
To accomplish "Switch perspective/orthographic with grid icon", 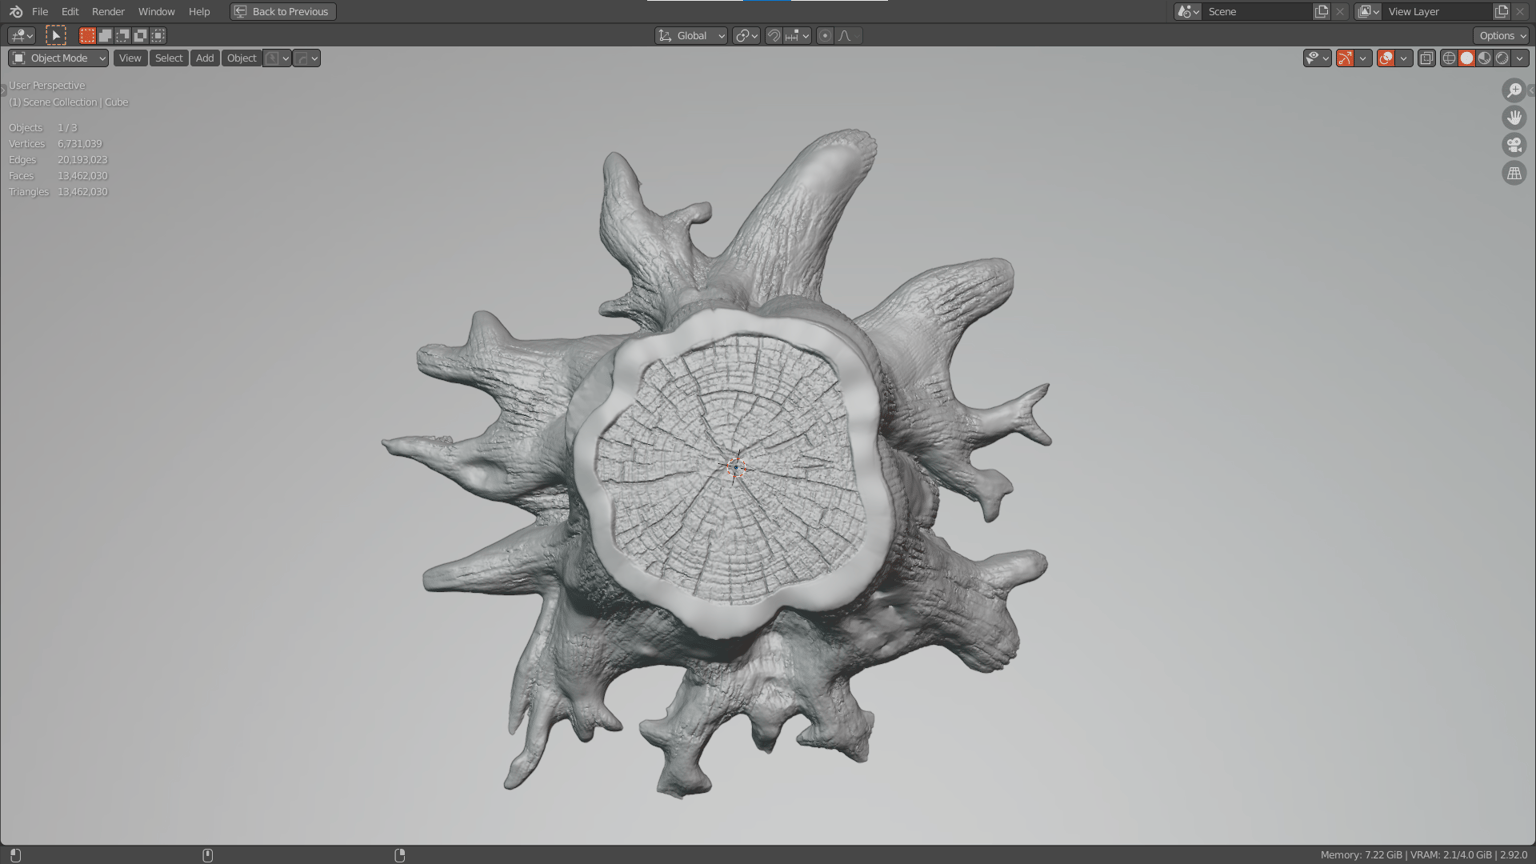I will tap(1514, 173).
